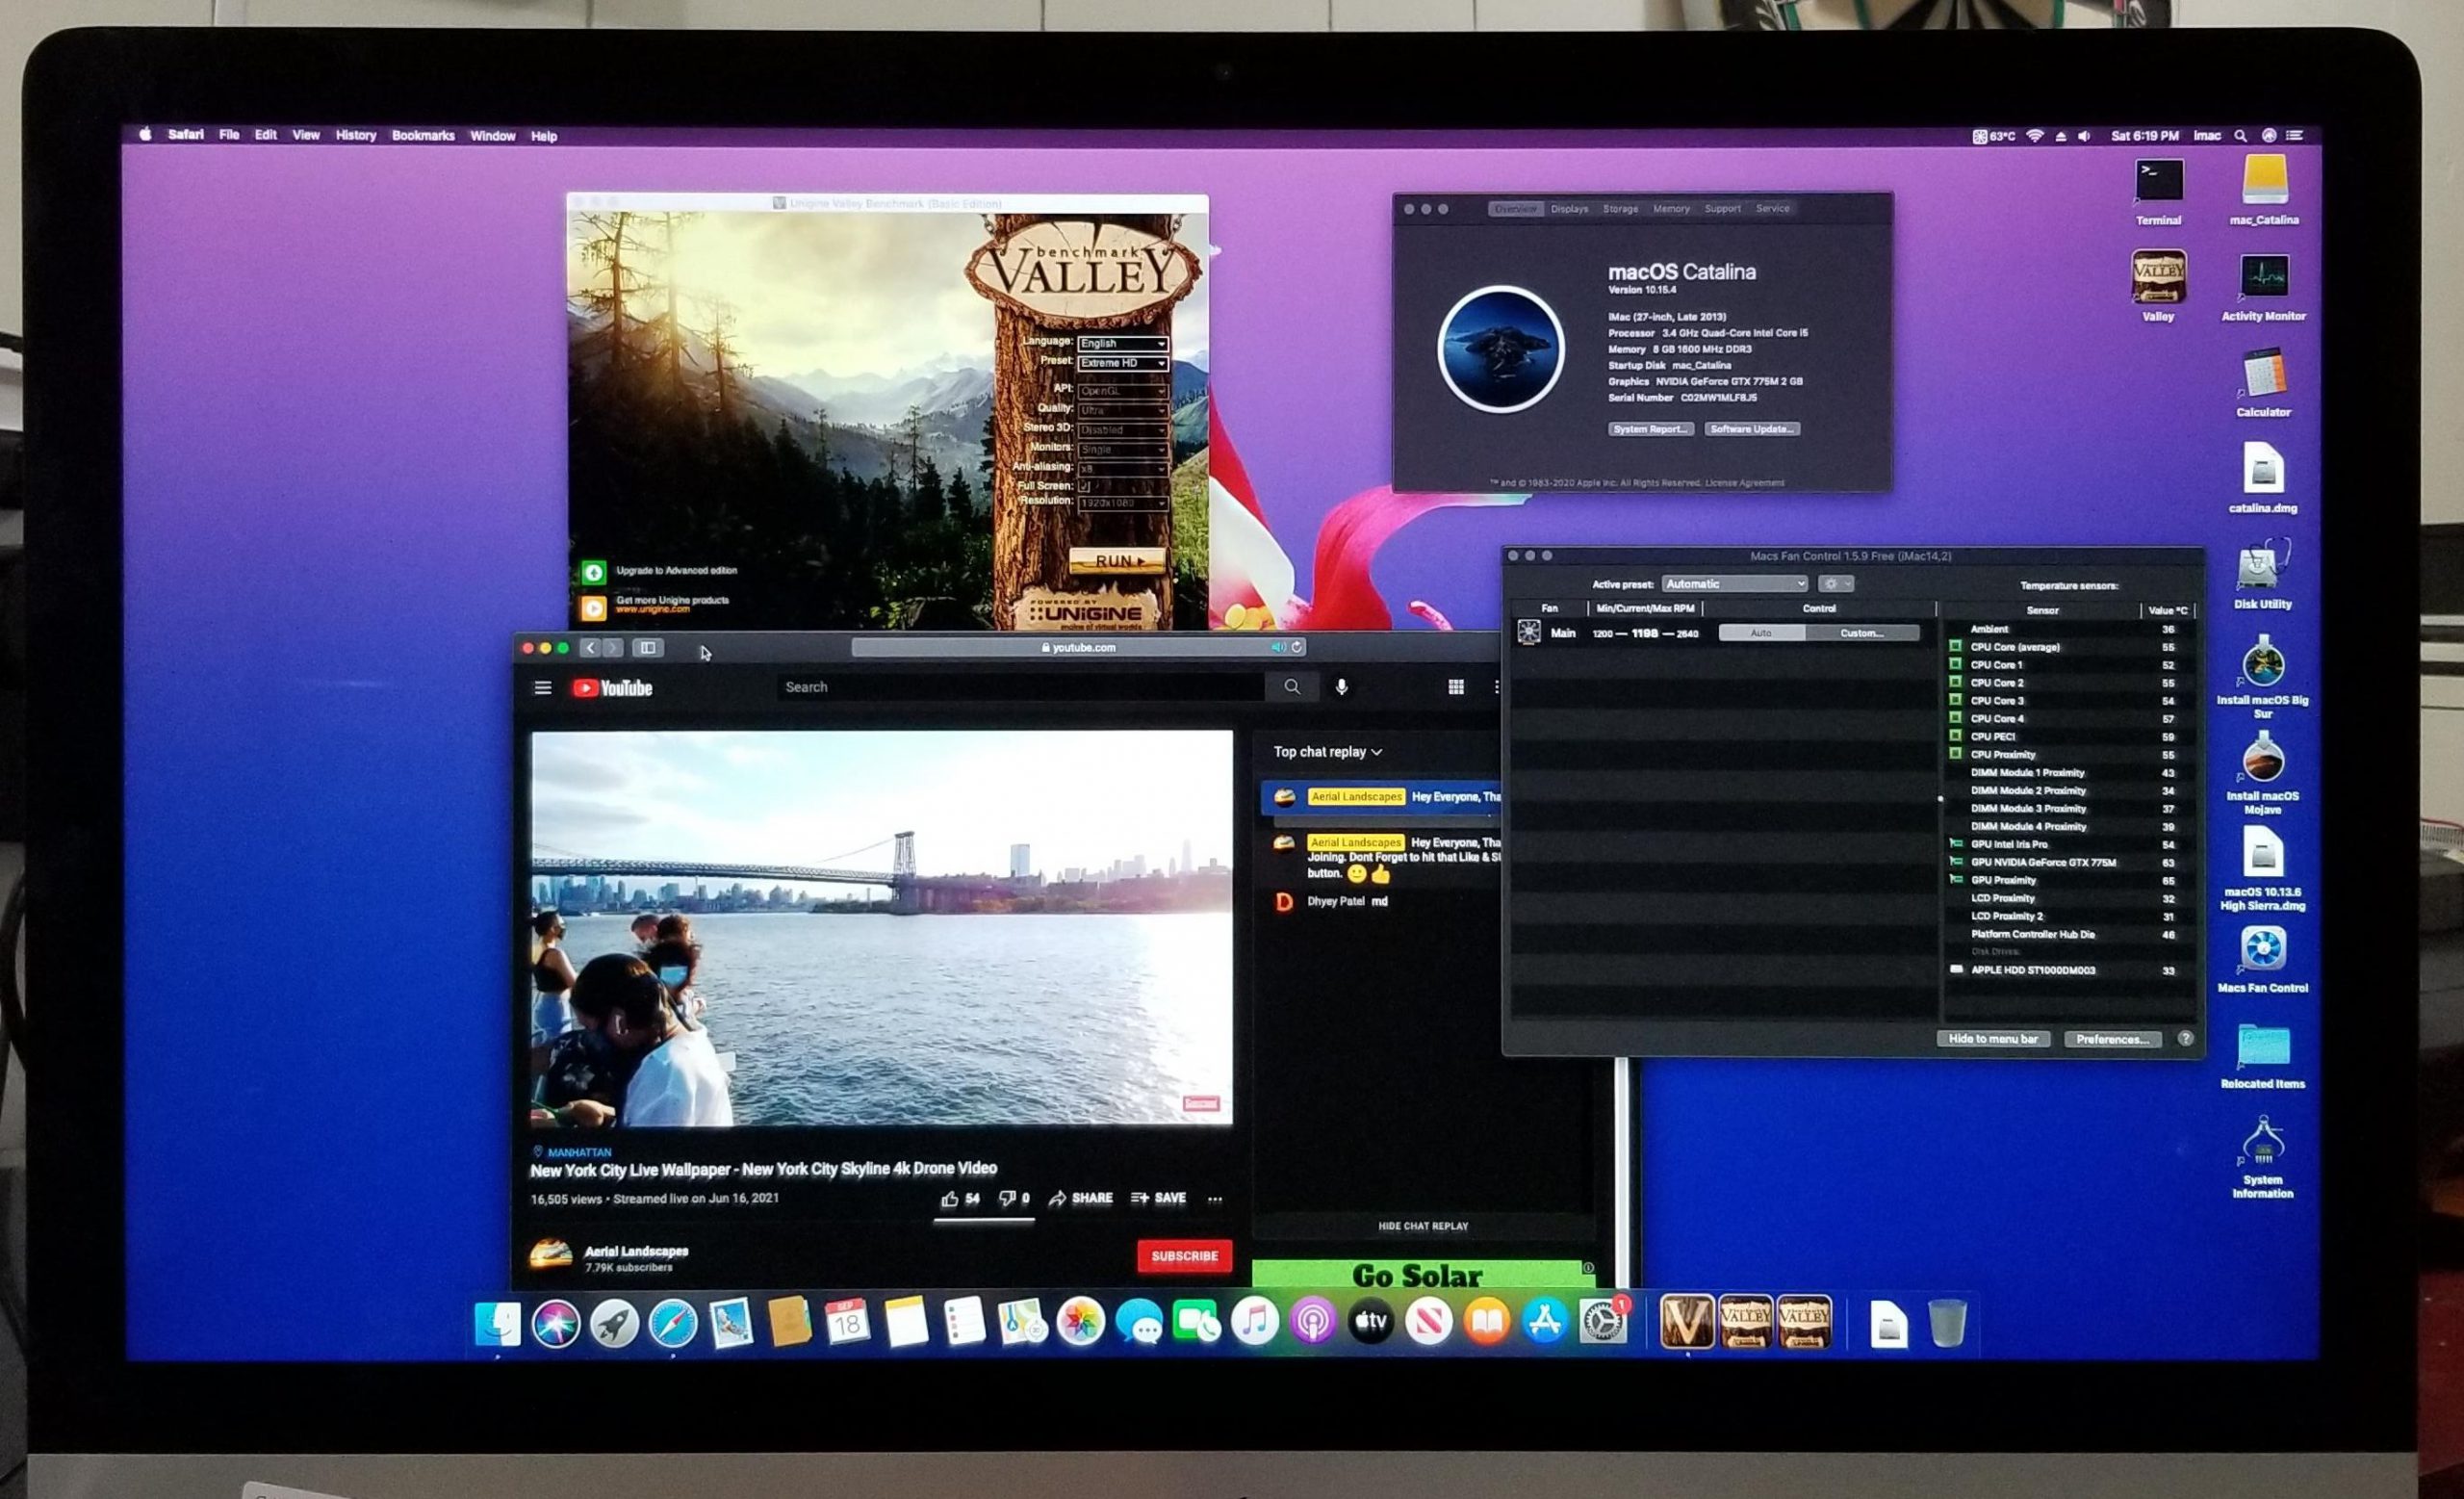Open Launchpad rocket in the Dock
This screenshot has width=2464, height=1499.
(x=614, y=1323)
